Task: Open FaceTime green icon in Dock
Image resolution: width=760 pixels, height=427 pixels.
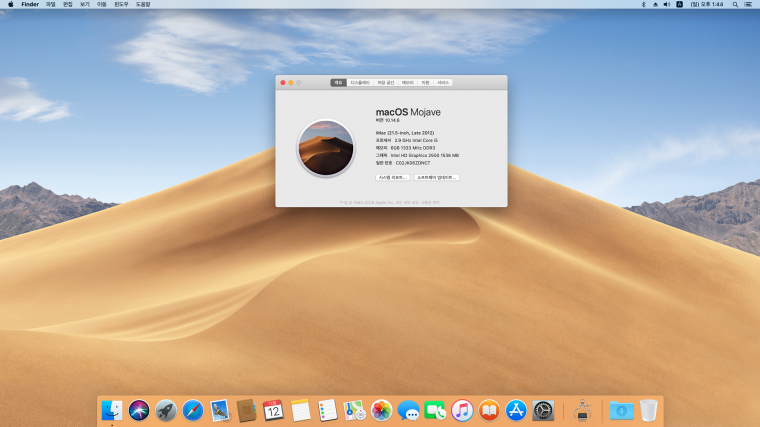Action: pos(435,411)
